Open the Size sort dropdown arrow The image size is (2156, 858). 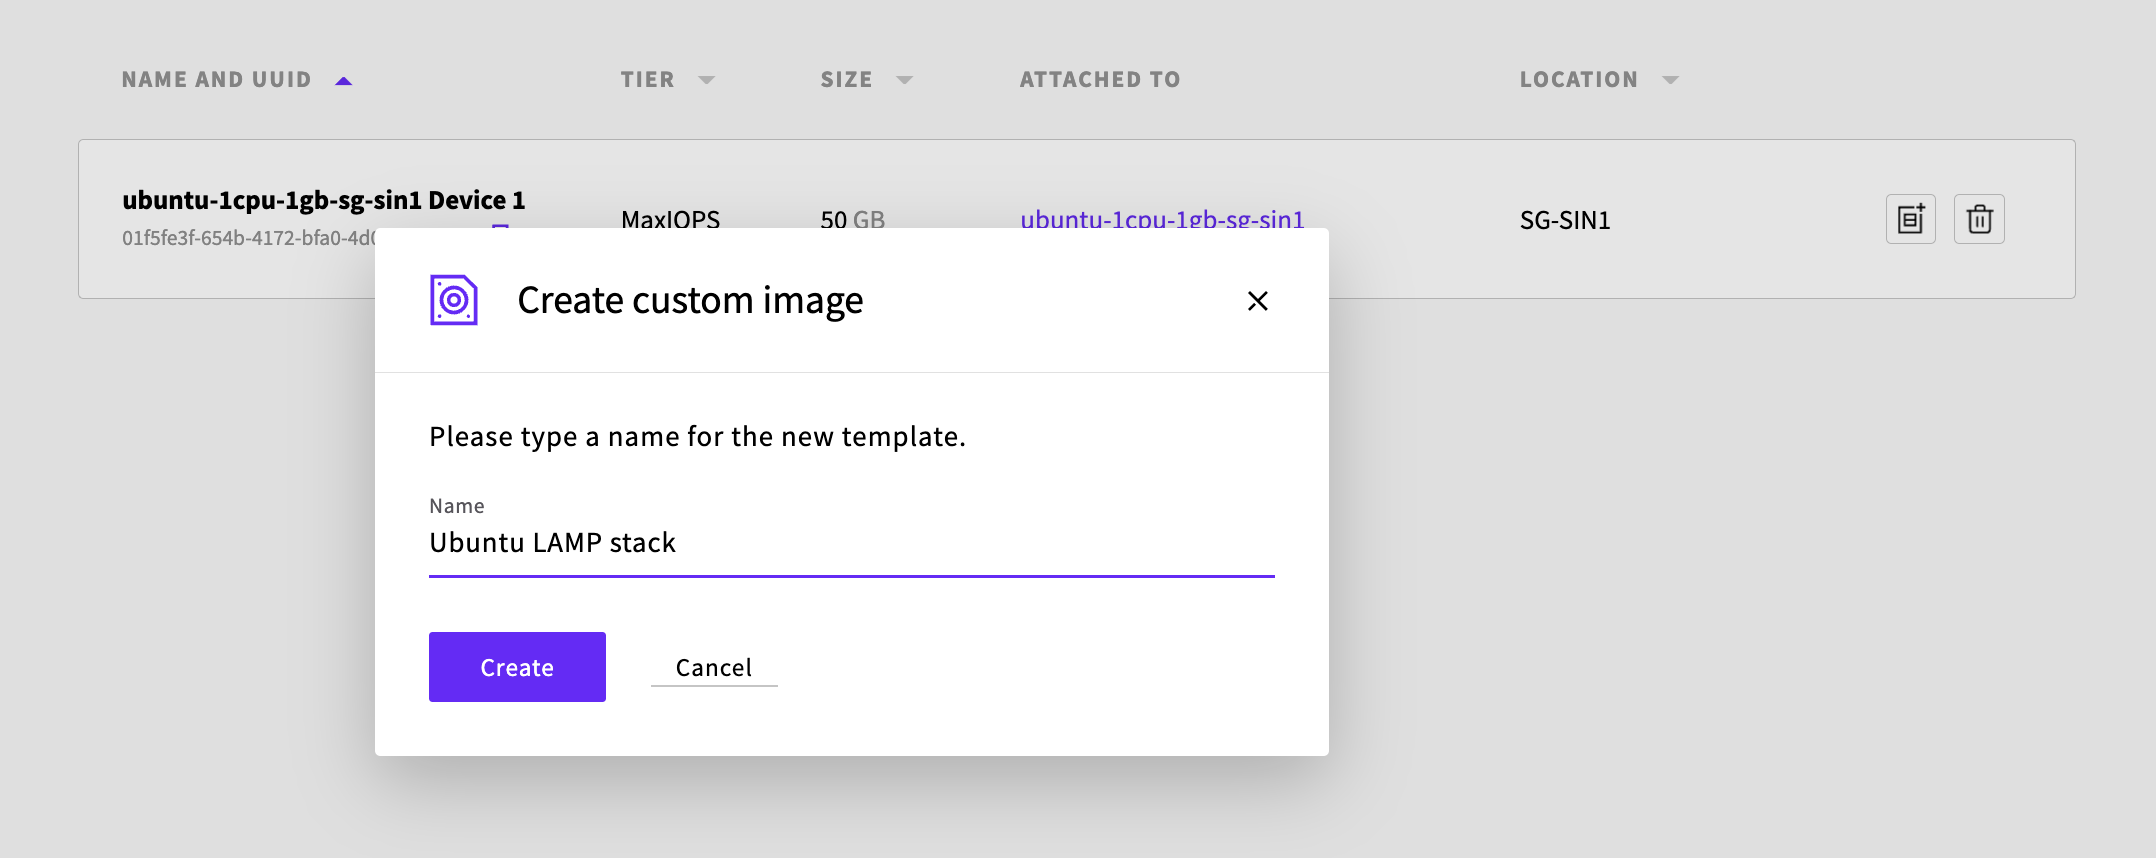(905, 80)
